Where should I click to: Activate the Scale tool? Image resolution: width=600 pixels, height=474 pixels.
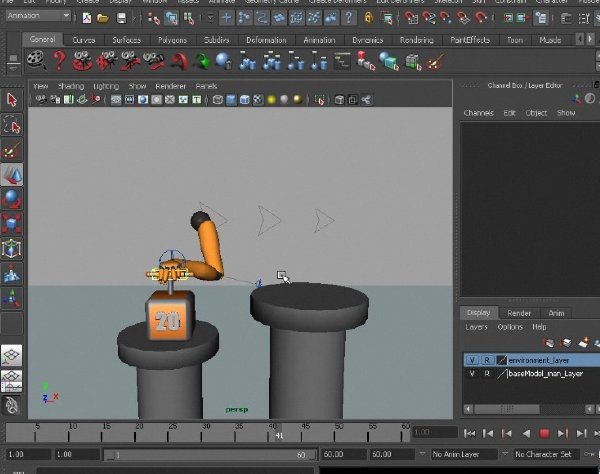[x=12, y=224]
